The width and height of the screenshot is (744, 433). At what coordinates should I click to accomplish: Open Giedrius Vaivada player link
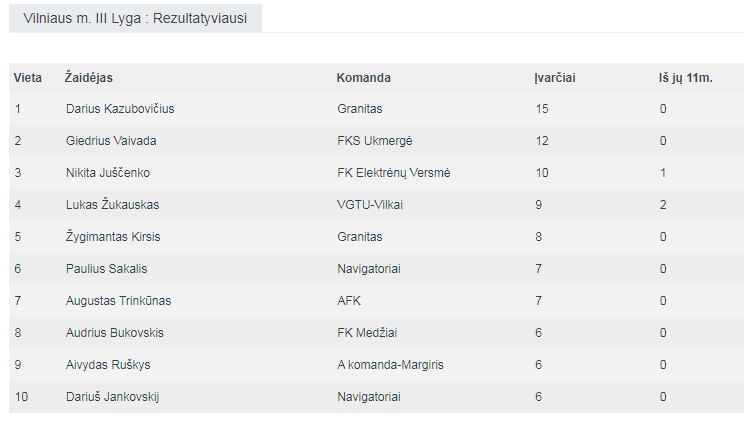111,141
